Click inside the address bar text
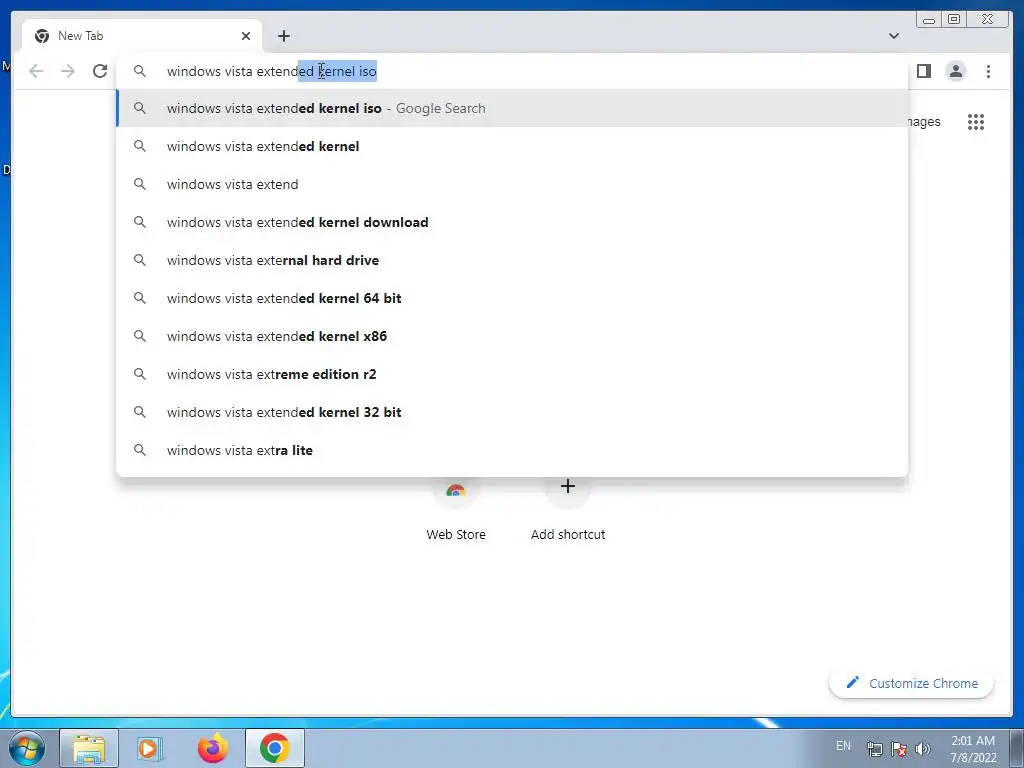This screenshot has width=1024, height=768. (x=271, y=71)
